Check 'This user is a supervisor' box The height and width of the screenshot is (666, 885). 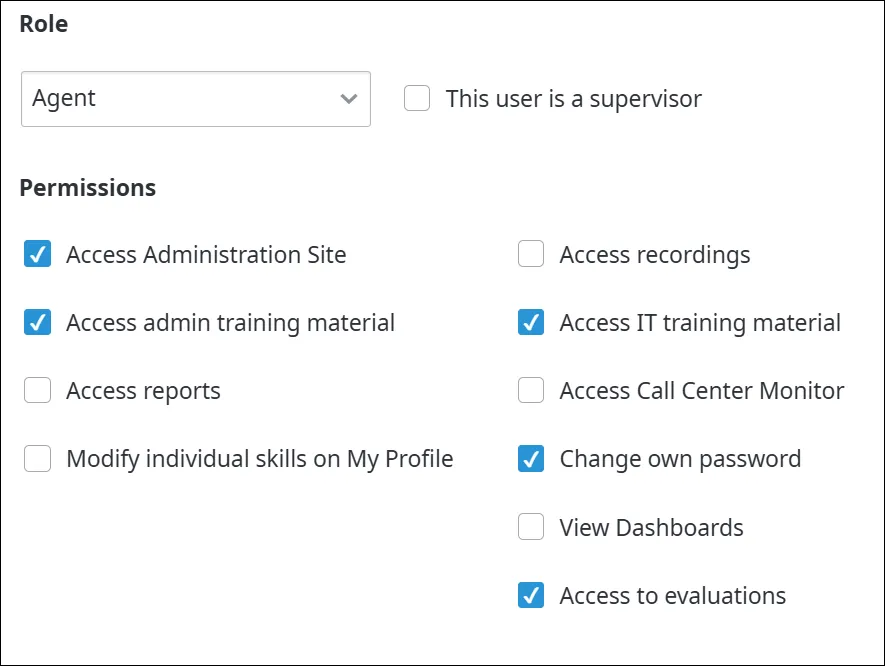[417, 98]
